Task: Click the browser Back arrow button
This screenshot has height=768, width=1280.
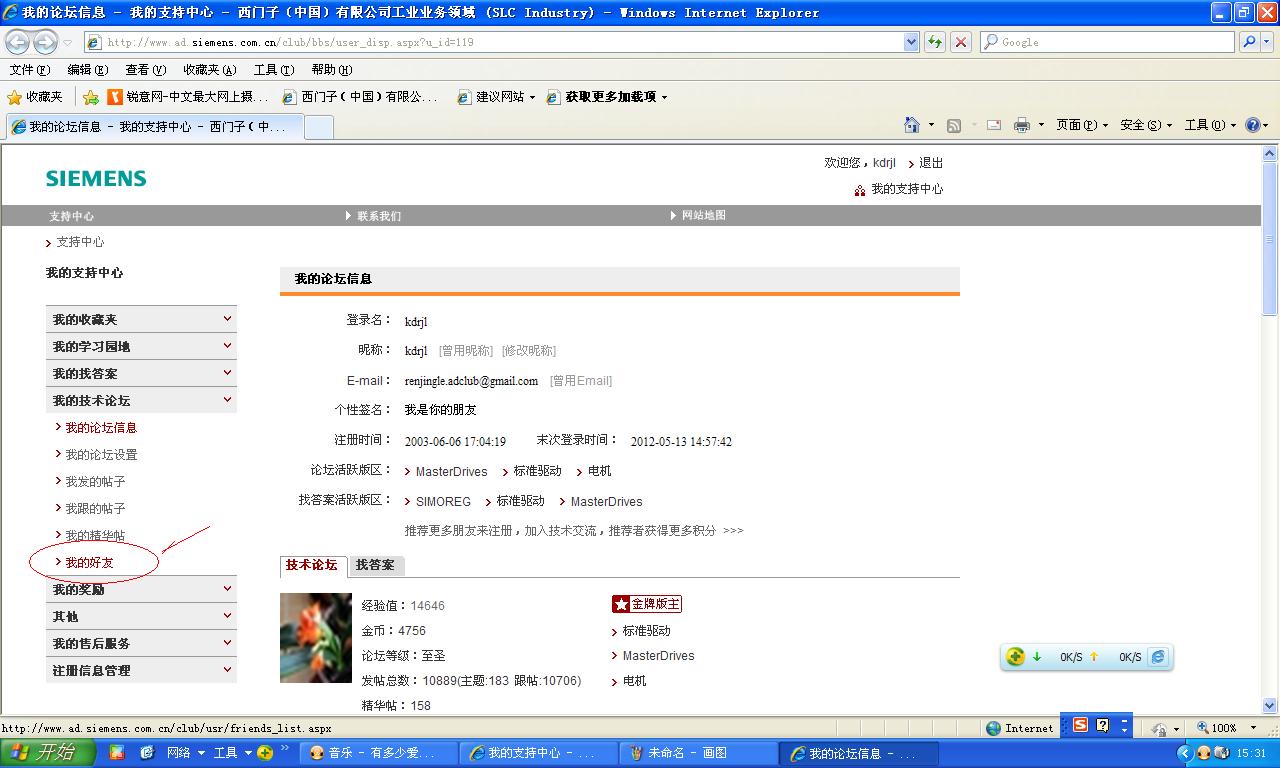Action: pos(17,42)
